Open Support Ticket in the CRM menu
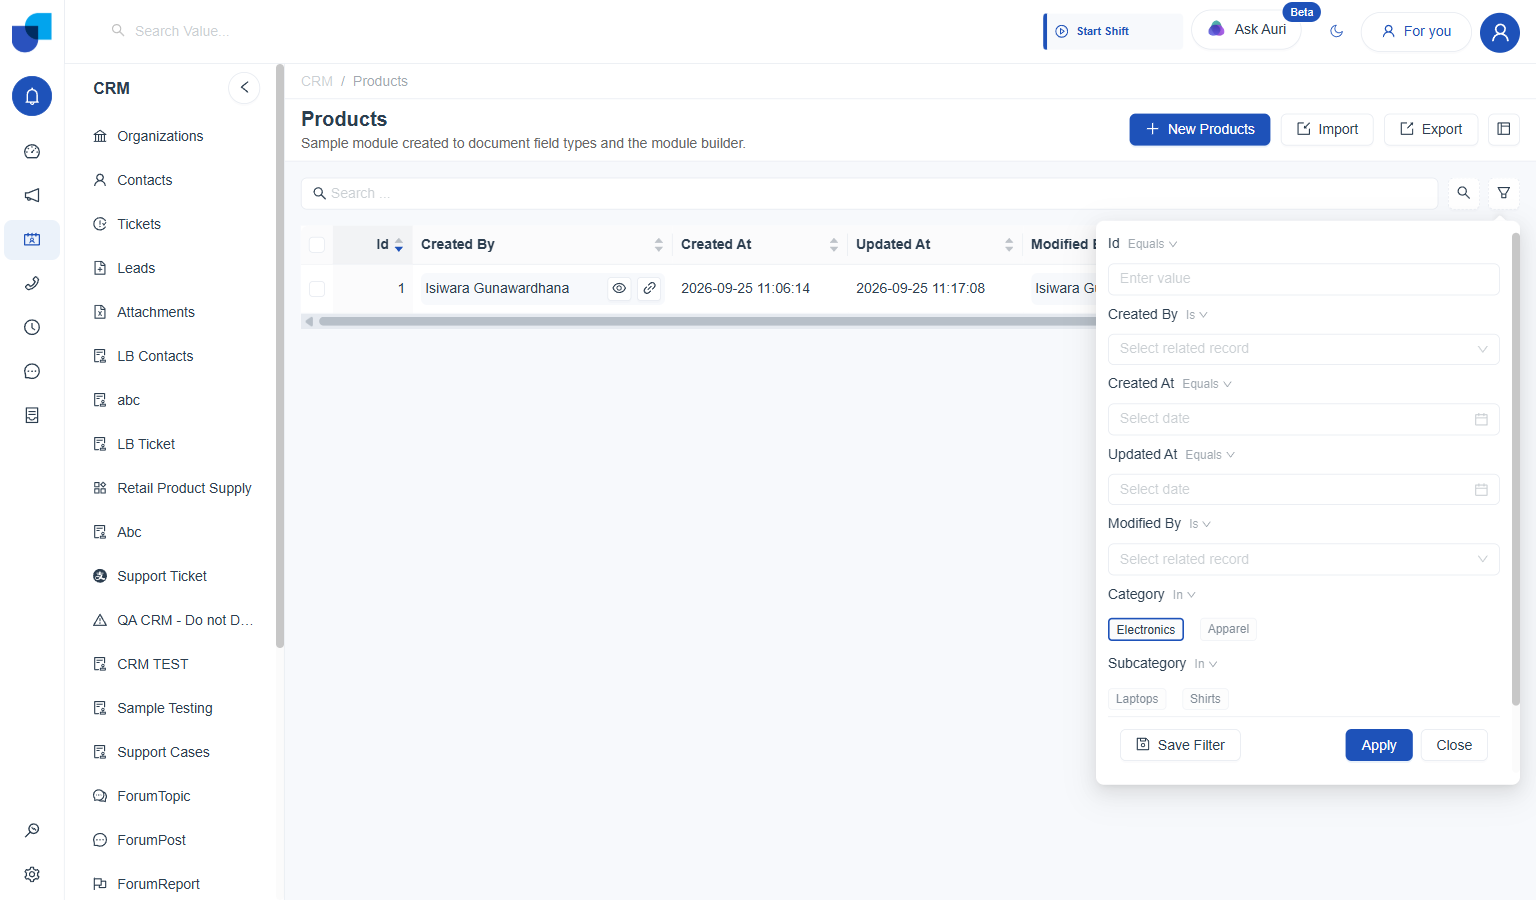Viewport: 1536px width, 900px height. 162,576
